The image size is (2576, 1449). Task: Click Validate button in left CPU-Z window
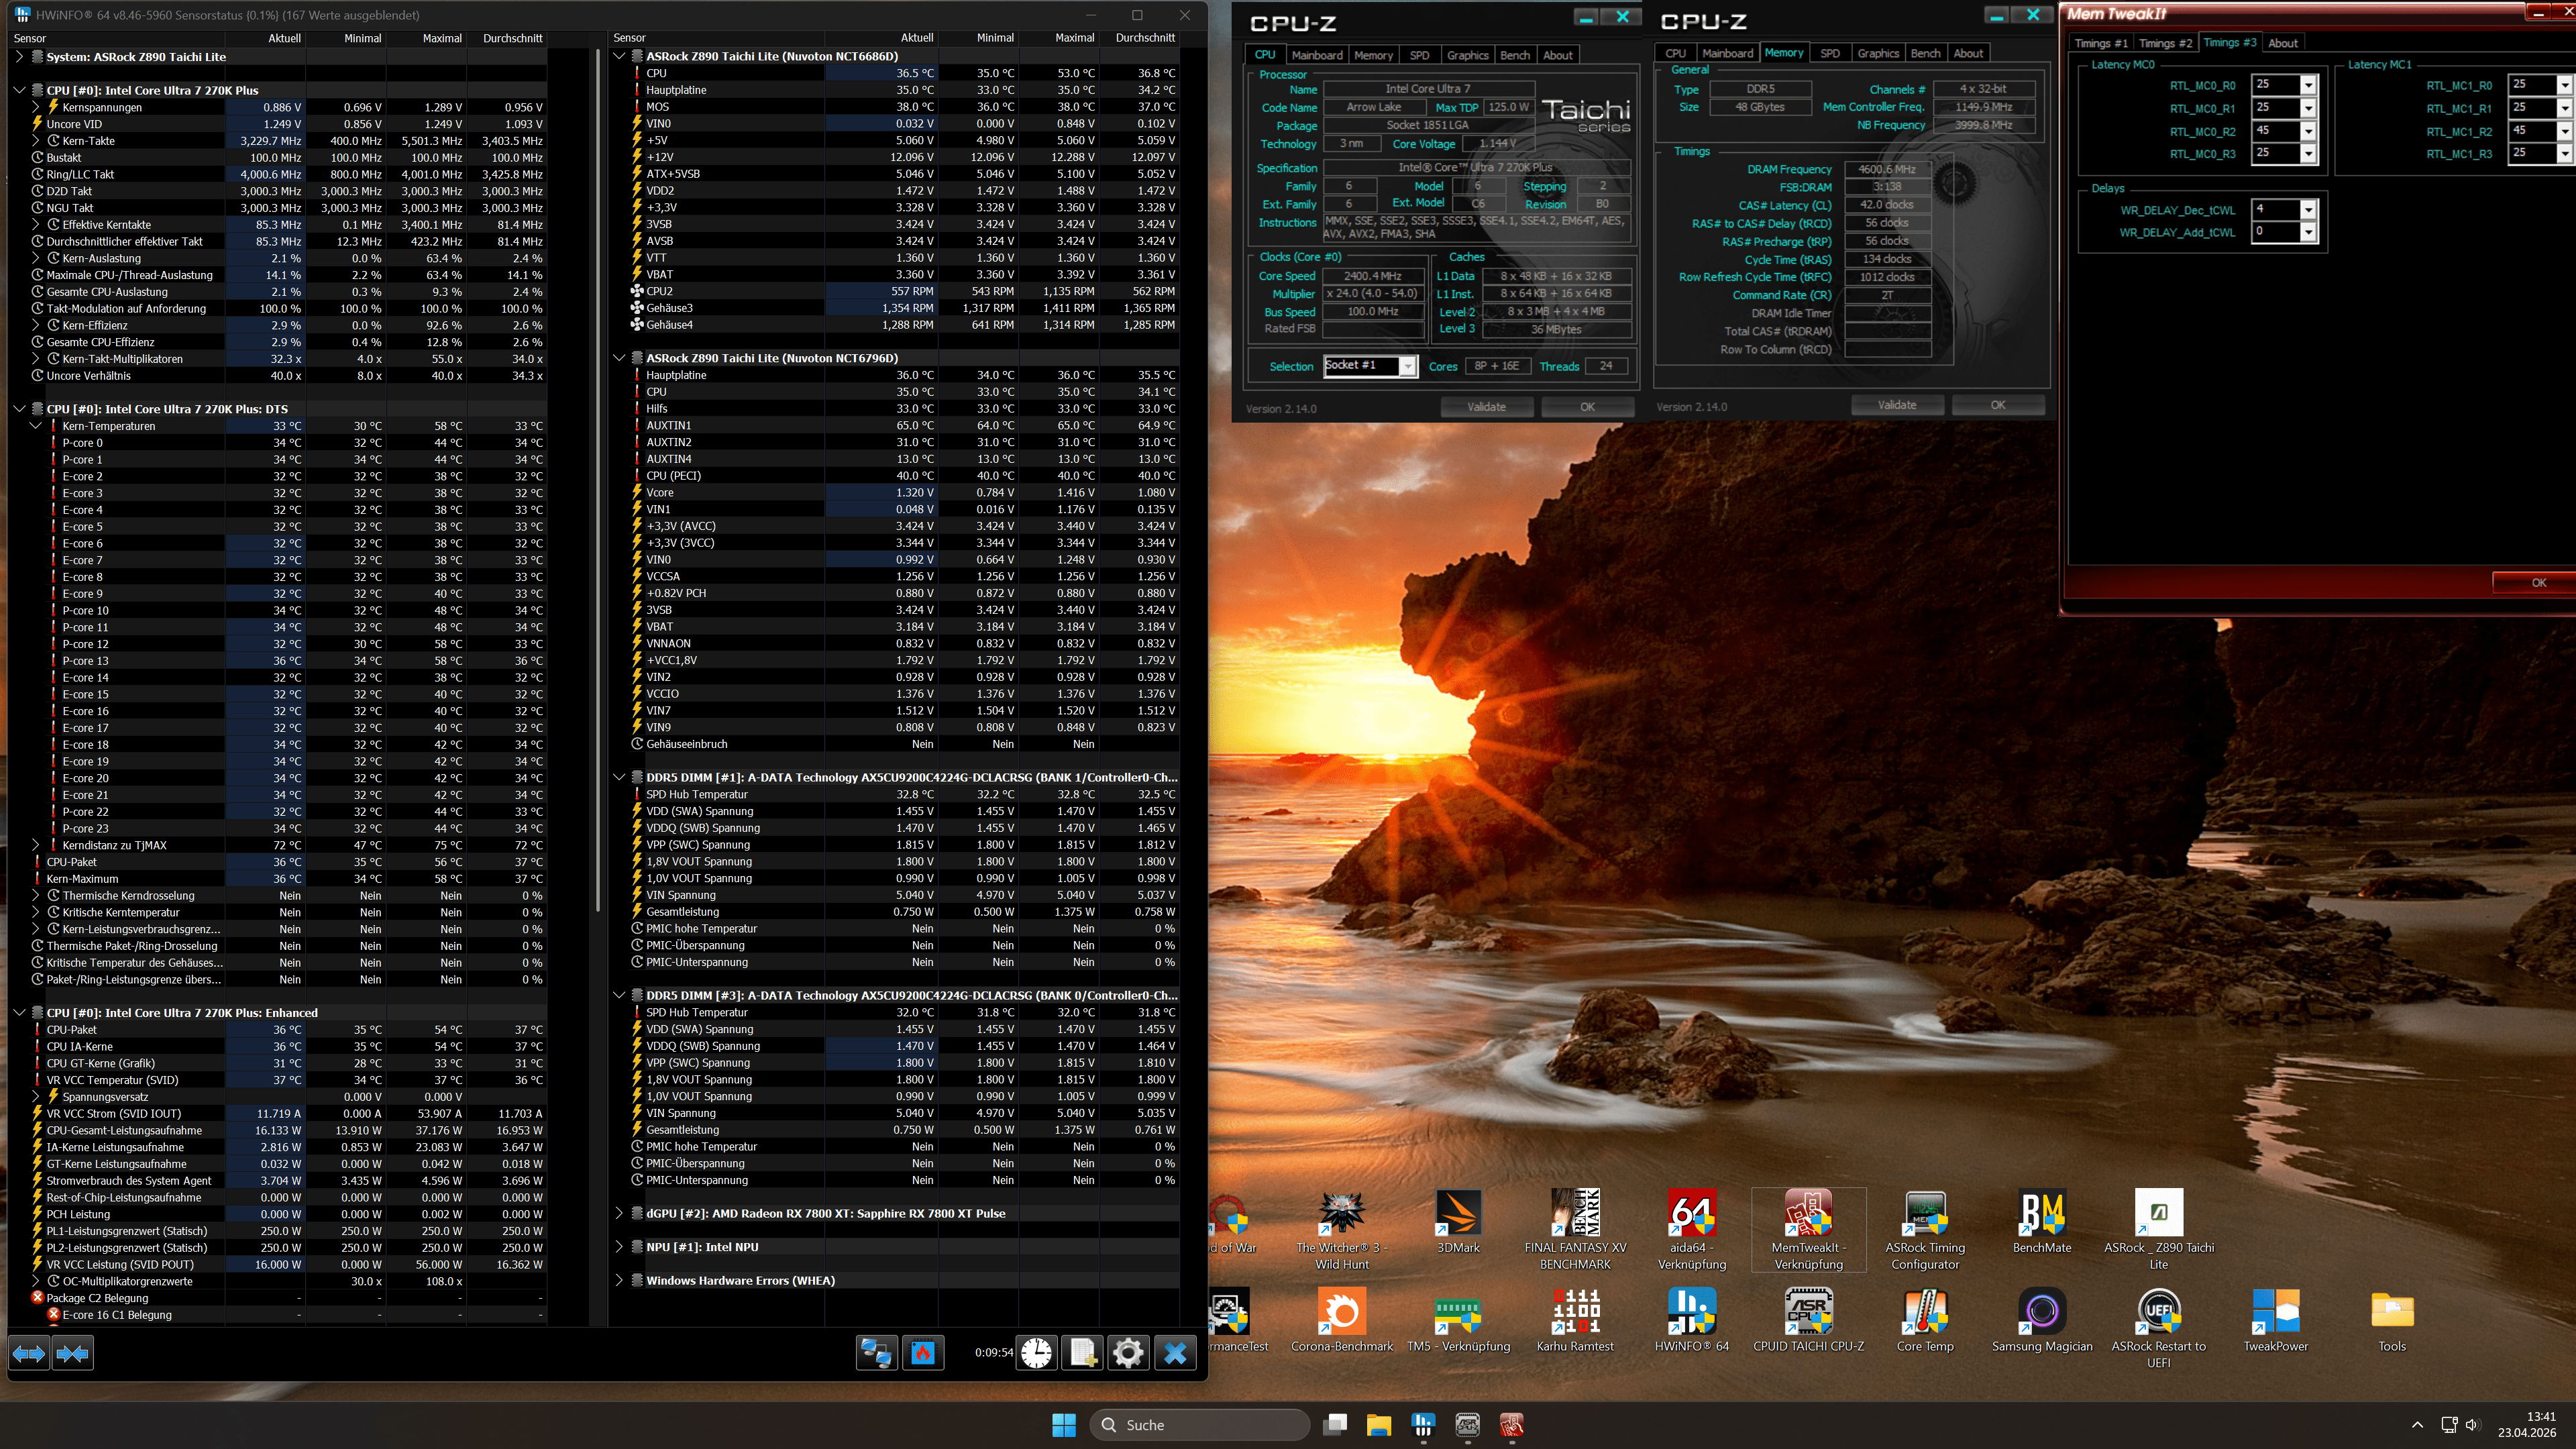pos(1486,407)
